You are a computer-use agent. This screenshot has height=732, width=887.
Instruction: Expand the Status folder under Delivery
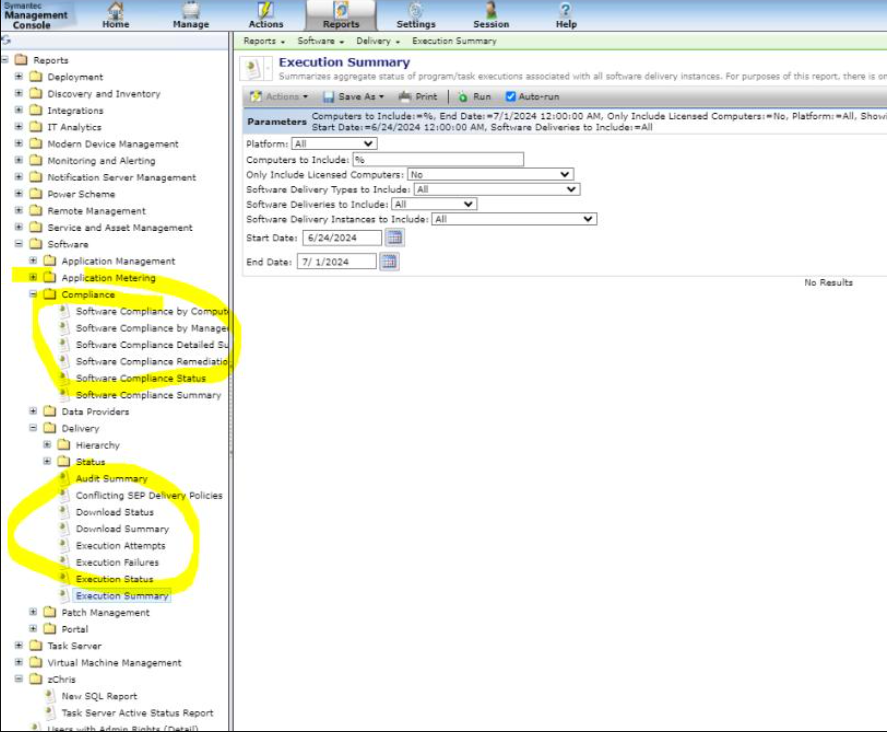pyautogui.click(x=47, y=461)
